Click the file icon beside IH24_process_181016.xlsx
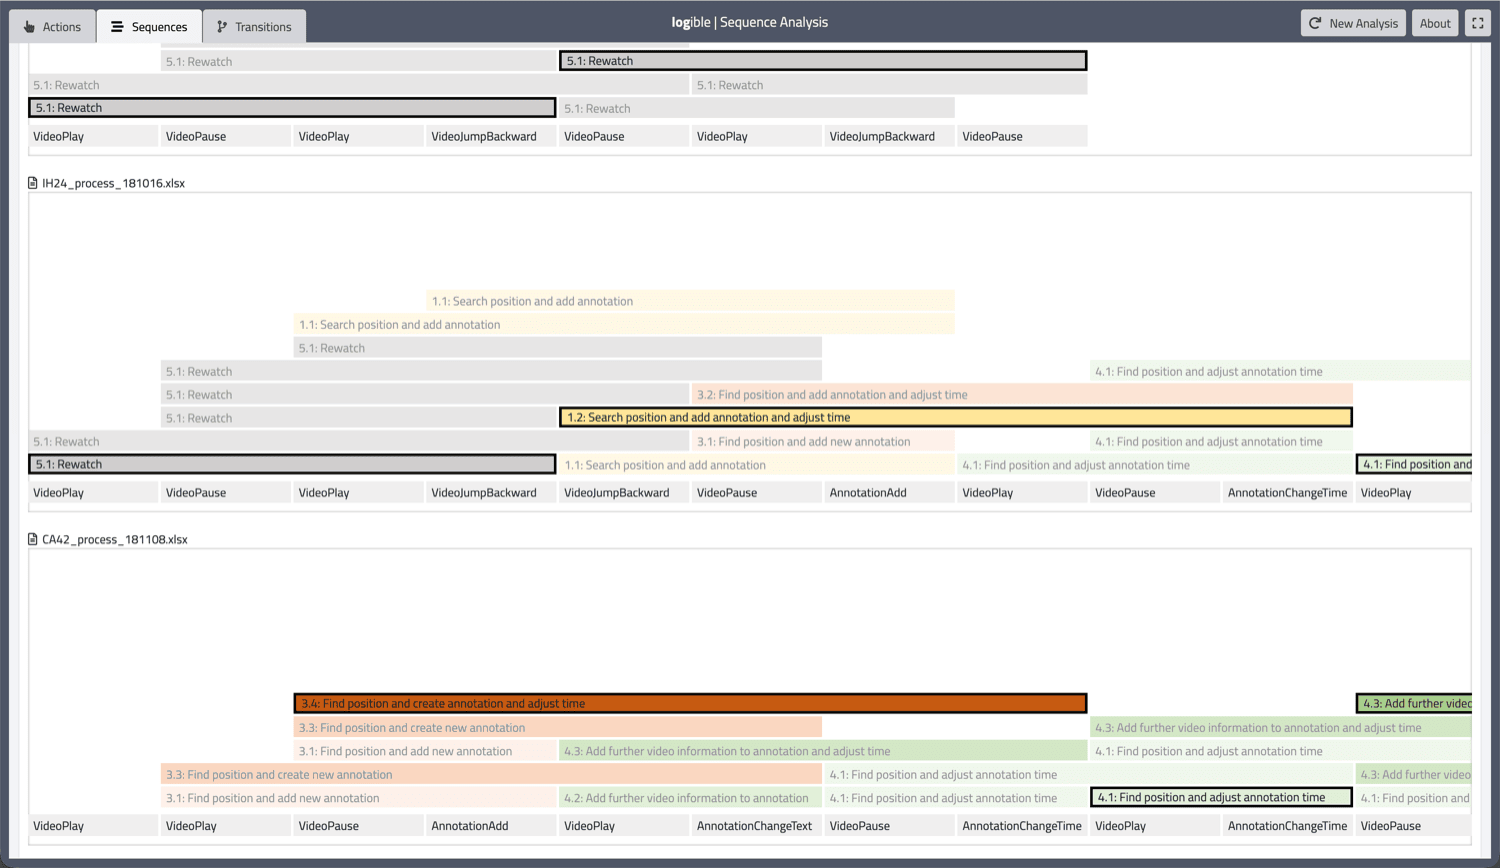Viewport: 1500px width, 868px height. pos(31,183)
